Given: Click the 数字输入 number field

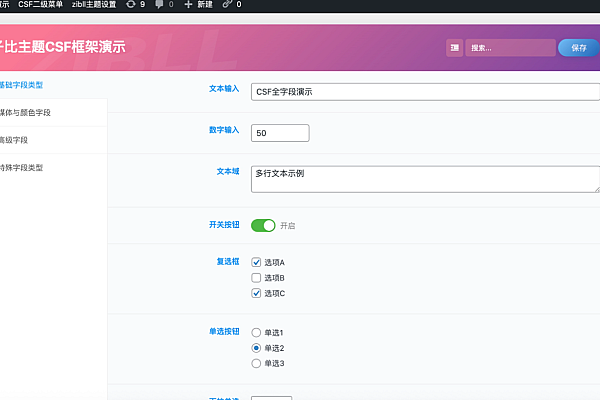Looking at the screenshot, I should tap(280, 133).
